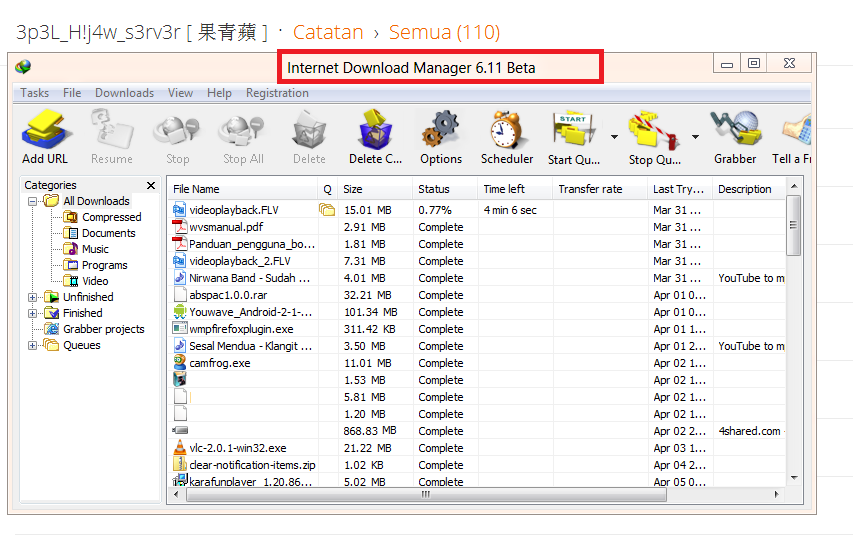
Task: Select the Panduan_pengguna_bo... file name
Action: 252,244
